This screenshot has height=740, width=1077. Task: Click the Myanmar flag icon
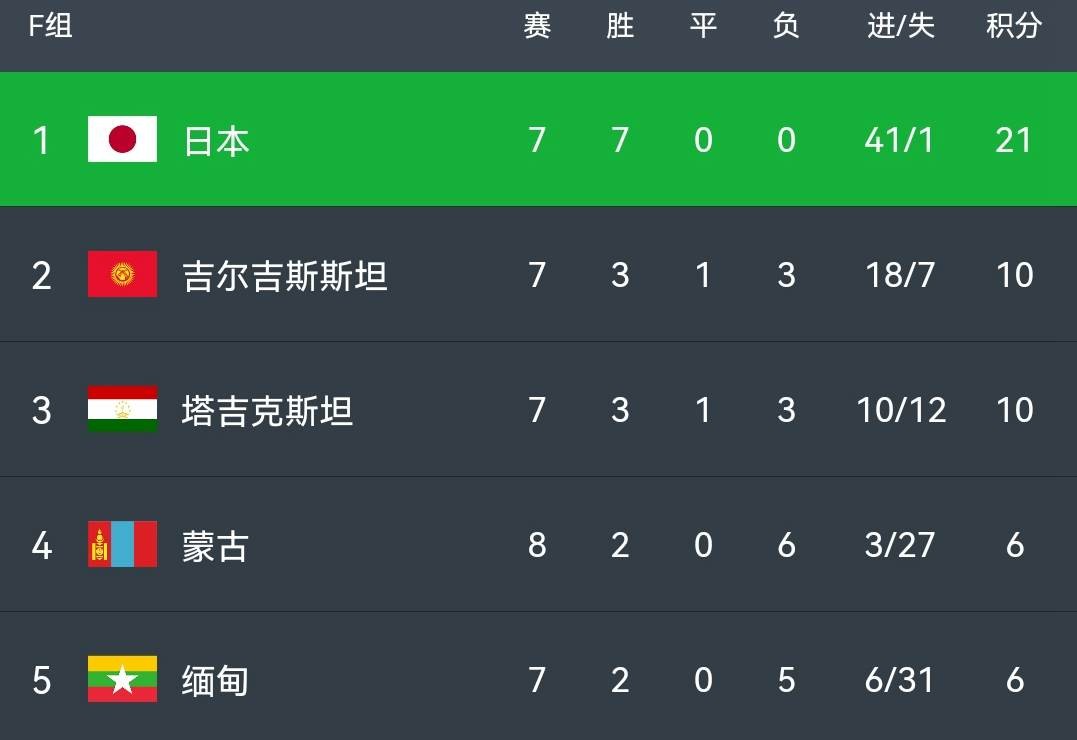point(122,679)
